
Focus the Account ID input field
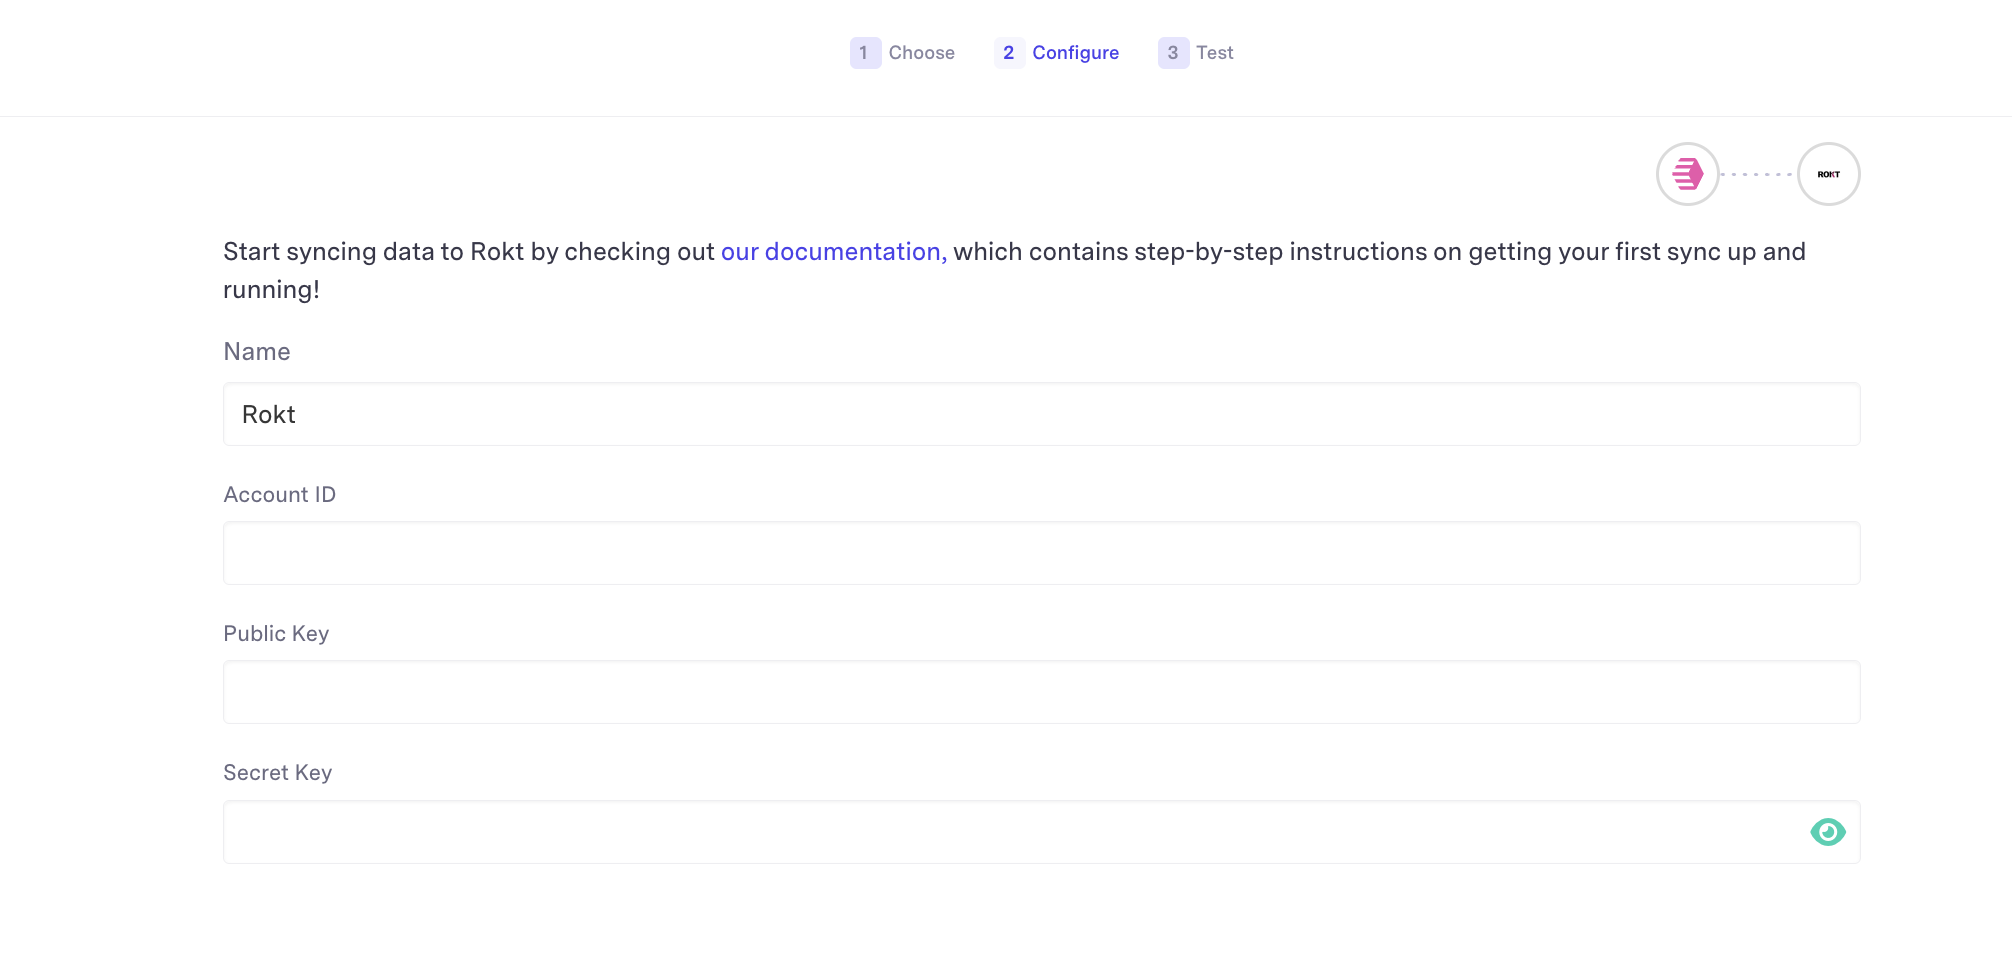click(1040, 553)
